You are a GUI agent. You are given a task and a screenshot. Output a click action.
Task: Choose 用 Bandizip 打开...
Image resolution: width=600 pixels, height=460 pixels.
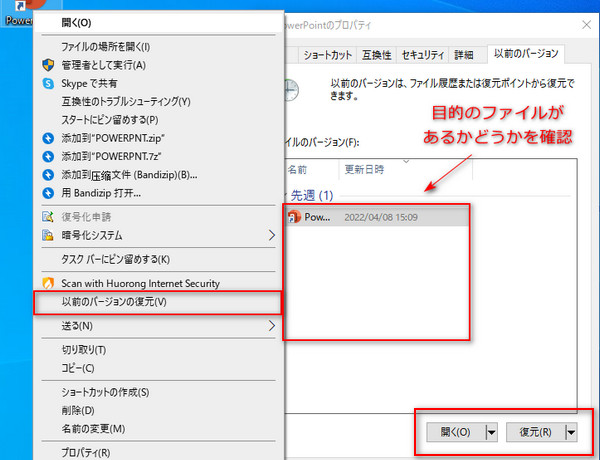point(158,193)
